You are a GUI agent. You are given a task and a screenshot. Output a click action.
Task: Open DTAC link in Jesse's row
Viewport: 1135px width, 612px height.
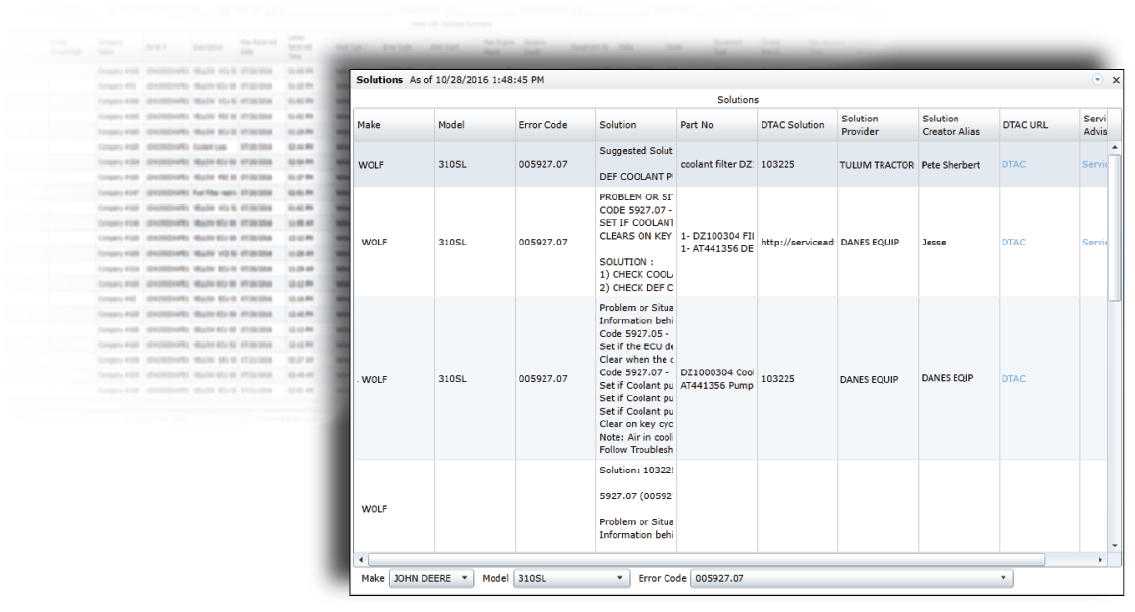1013,242
